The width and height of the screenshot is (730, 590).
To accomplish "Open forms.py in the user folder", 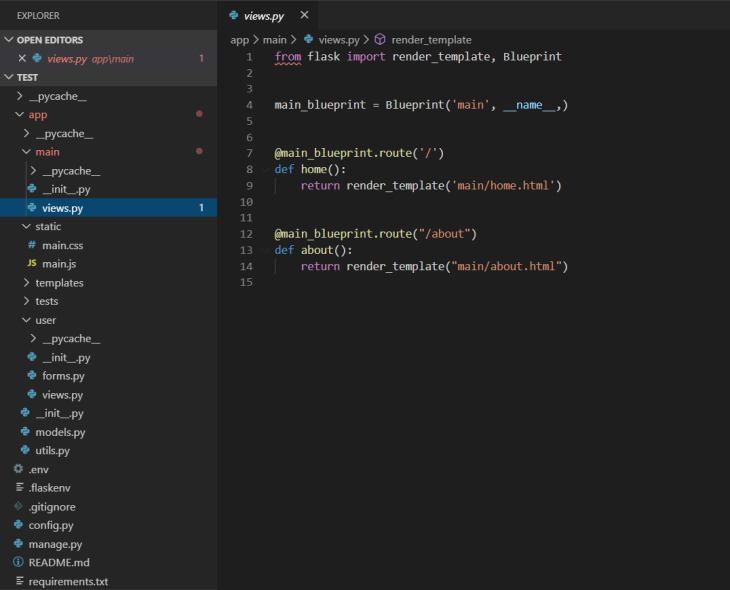I will click(x=63, y=376).
